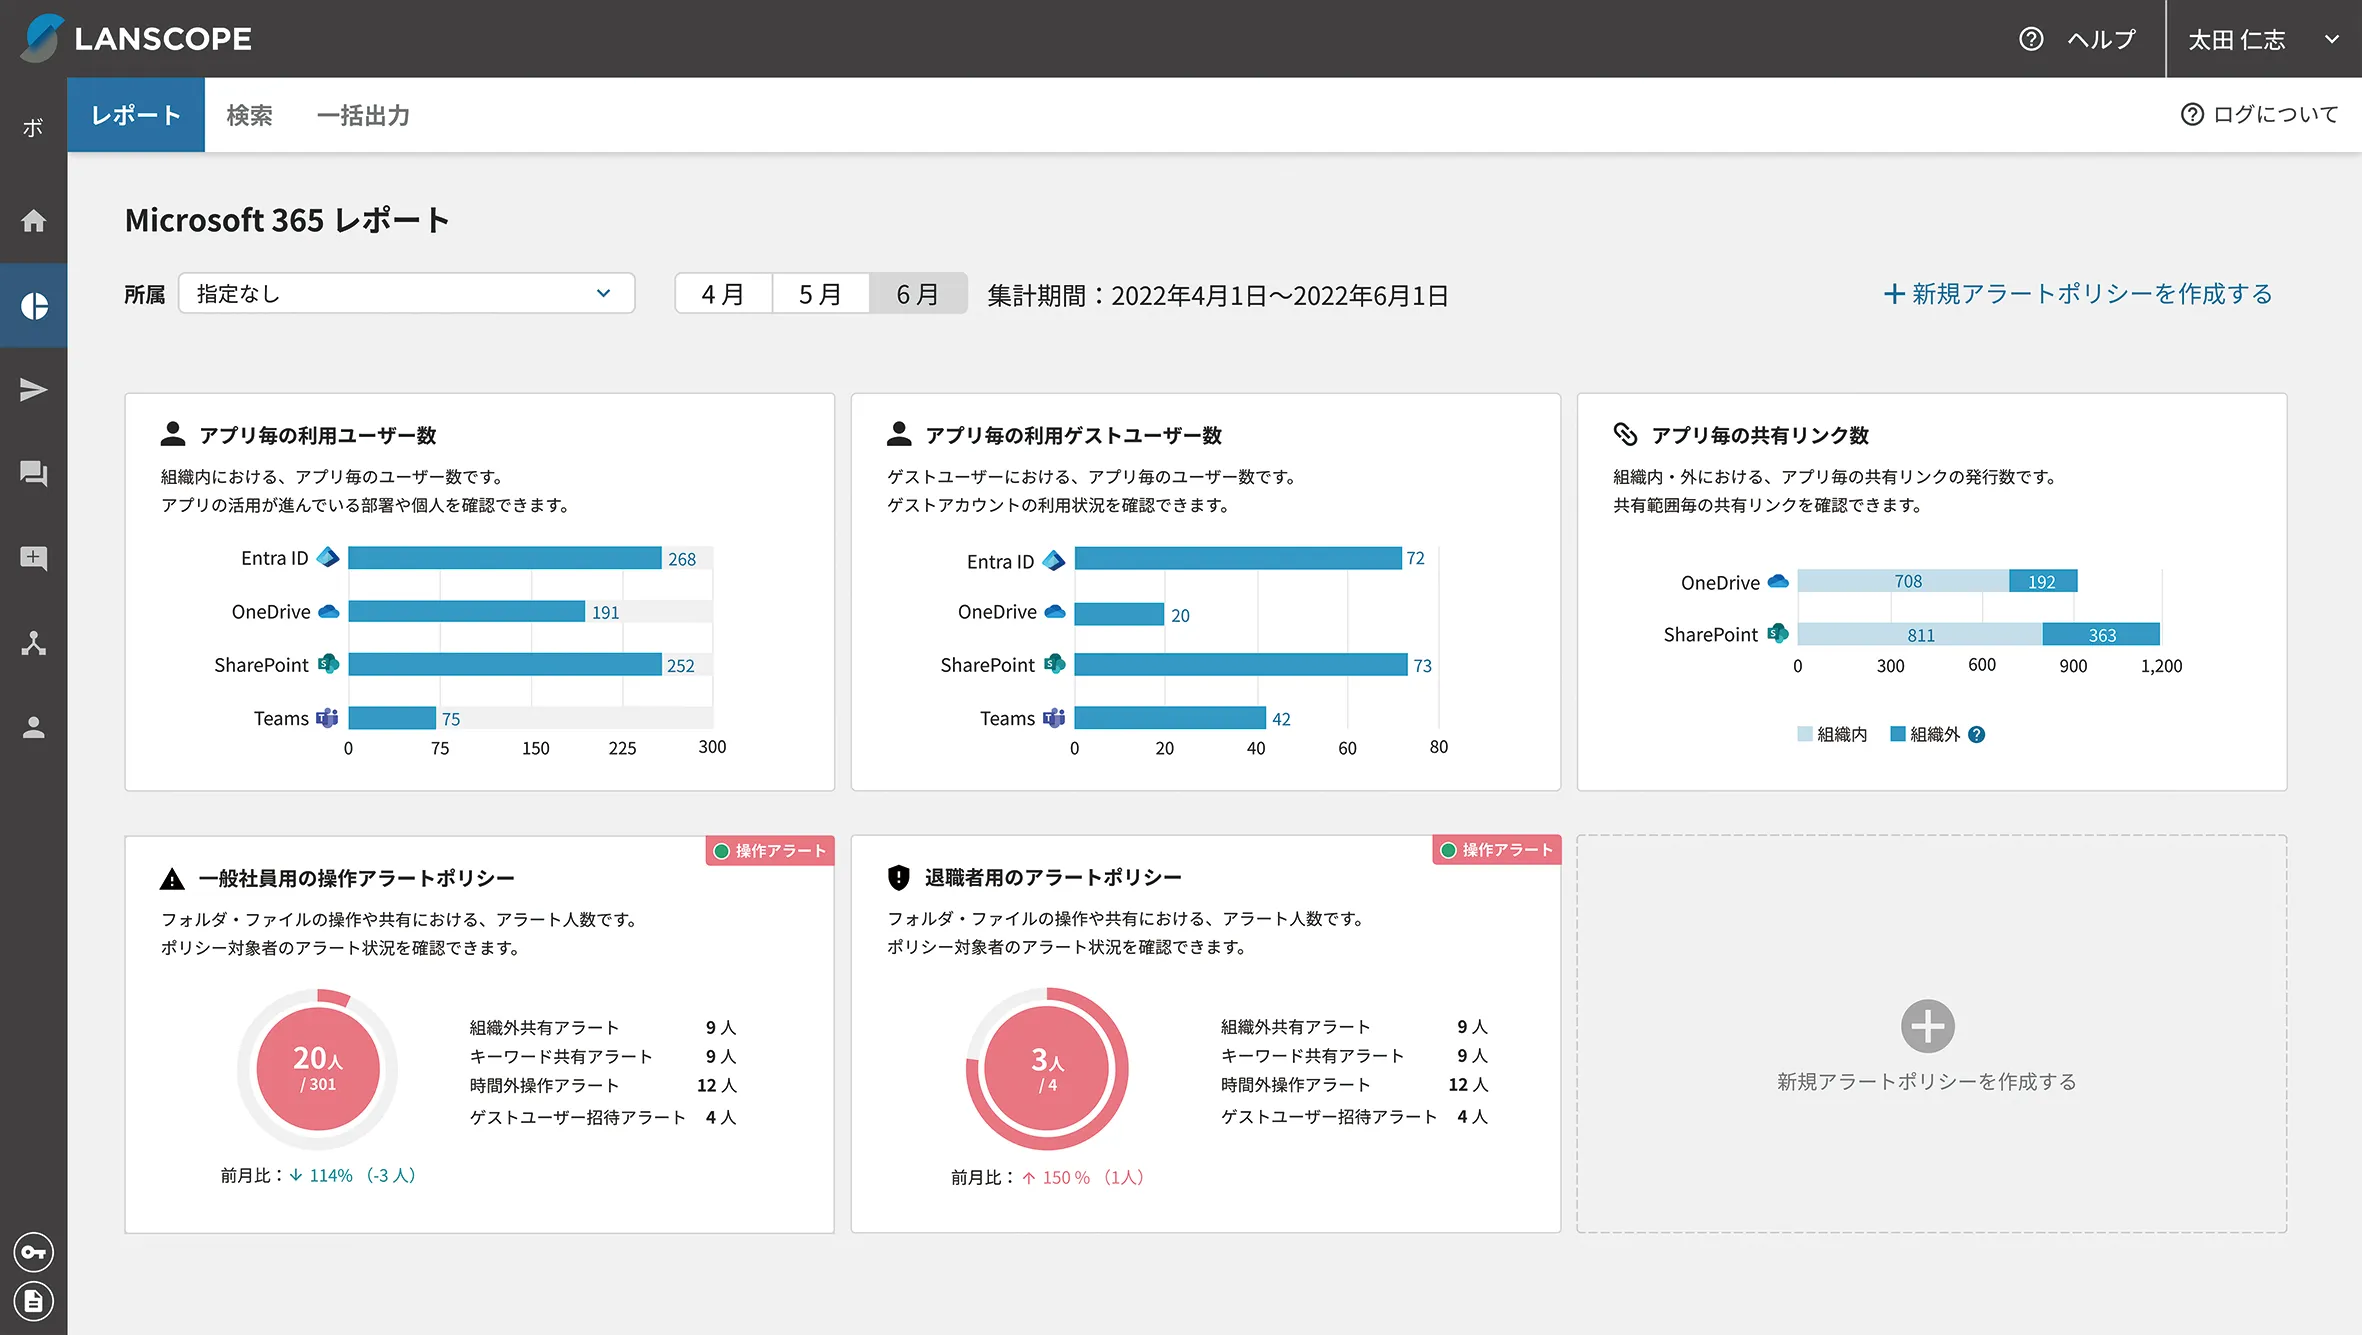
Task: Open the user person sidebar icon
Action: (34, 728)
